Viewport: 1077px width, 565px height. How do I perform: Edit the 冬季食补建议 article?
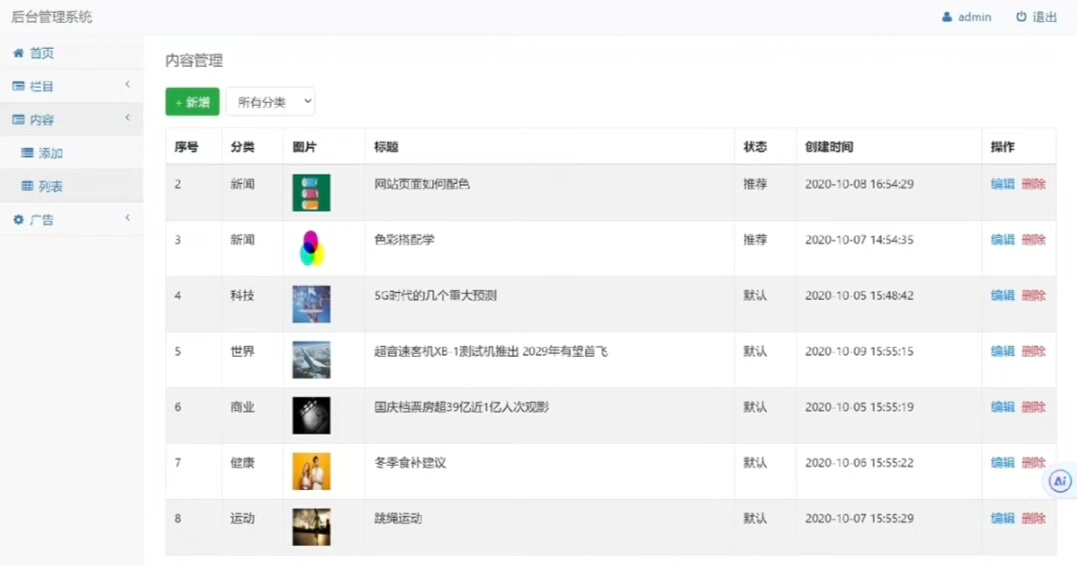point(1002,463)
